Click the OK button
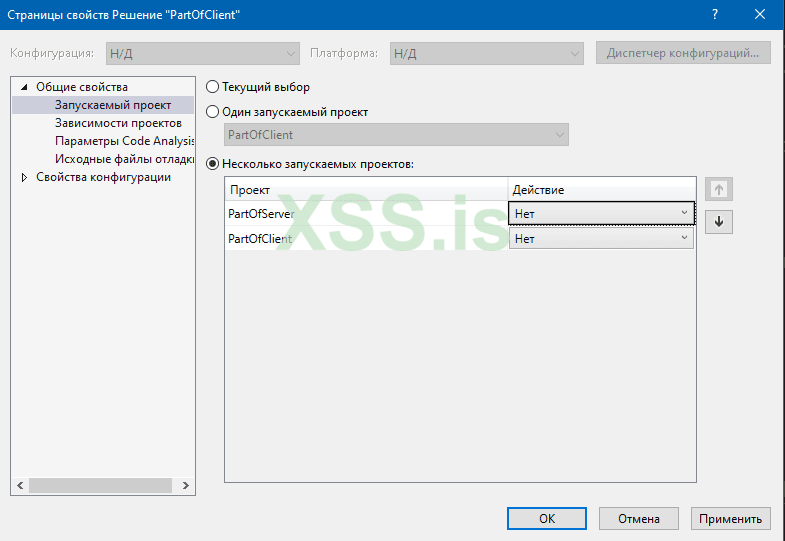Screen dimensions: 785x541 coord(547,518)
